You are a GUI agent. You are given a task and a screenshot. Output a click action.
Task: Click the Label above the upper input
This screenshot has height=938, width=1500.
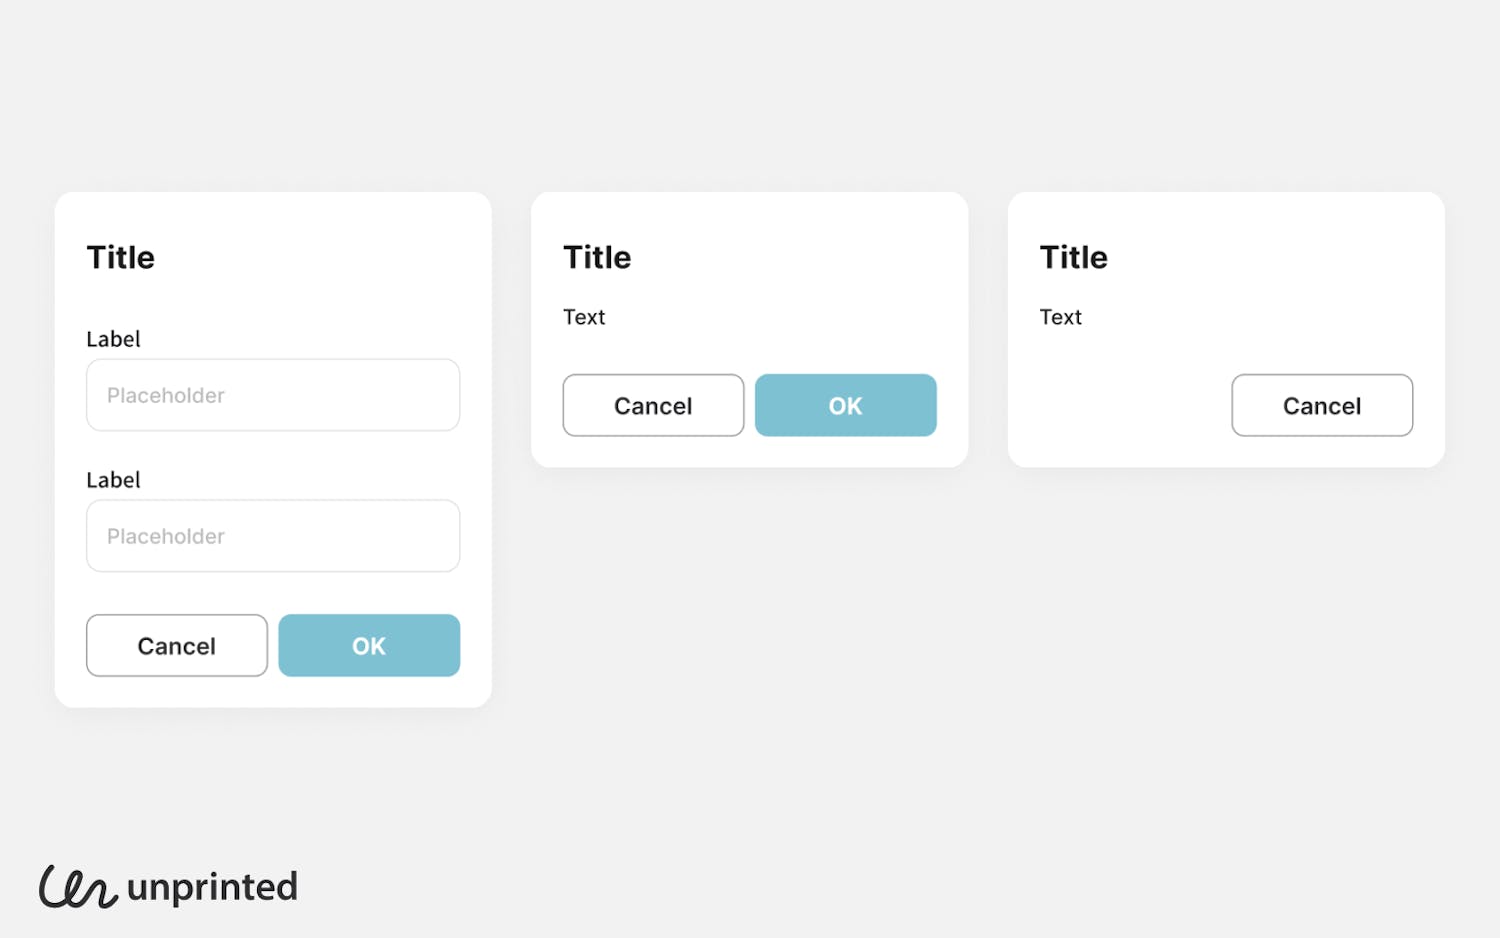(x=113, y=339)
